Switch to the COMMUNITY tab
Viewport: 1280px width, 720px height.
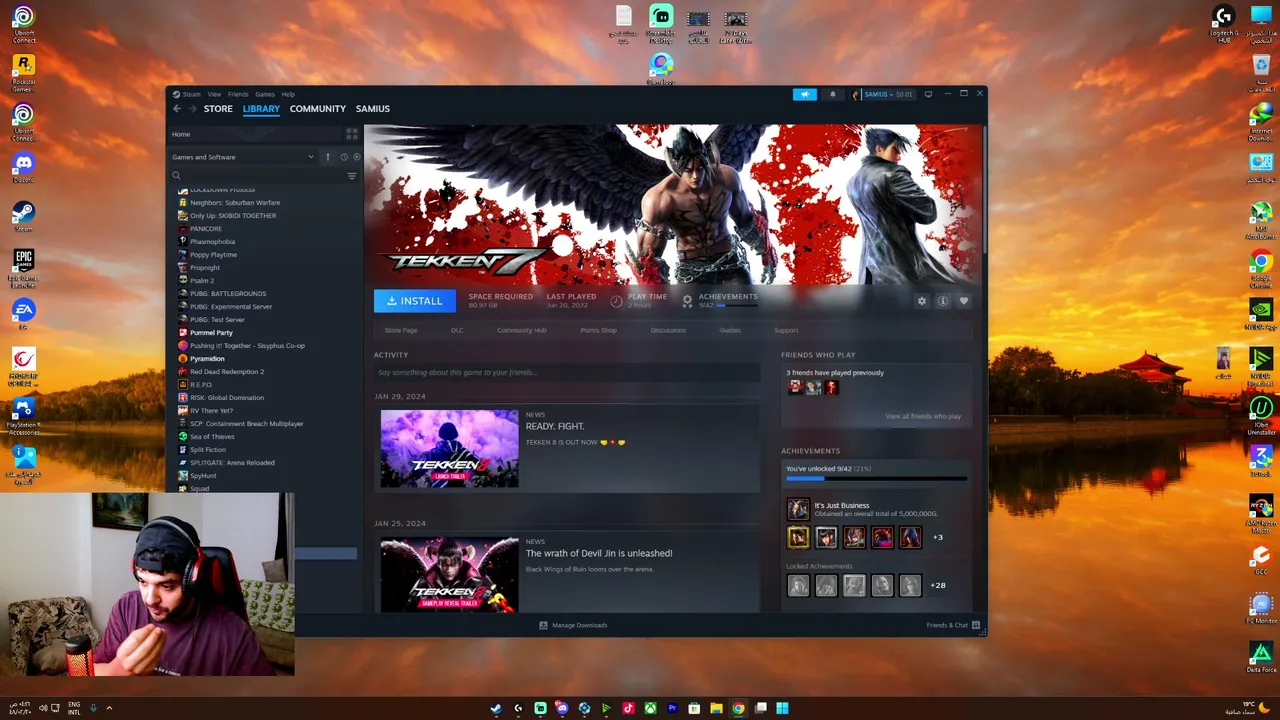pos(318,109)
